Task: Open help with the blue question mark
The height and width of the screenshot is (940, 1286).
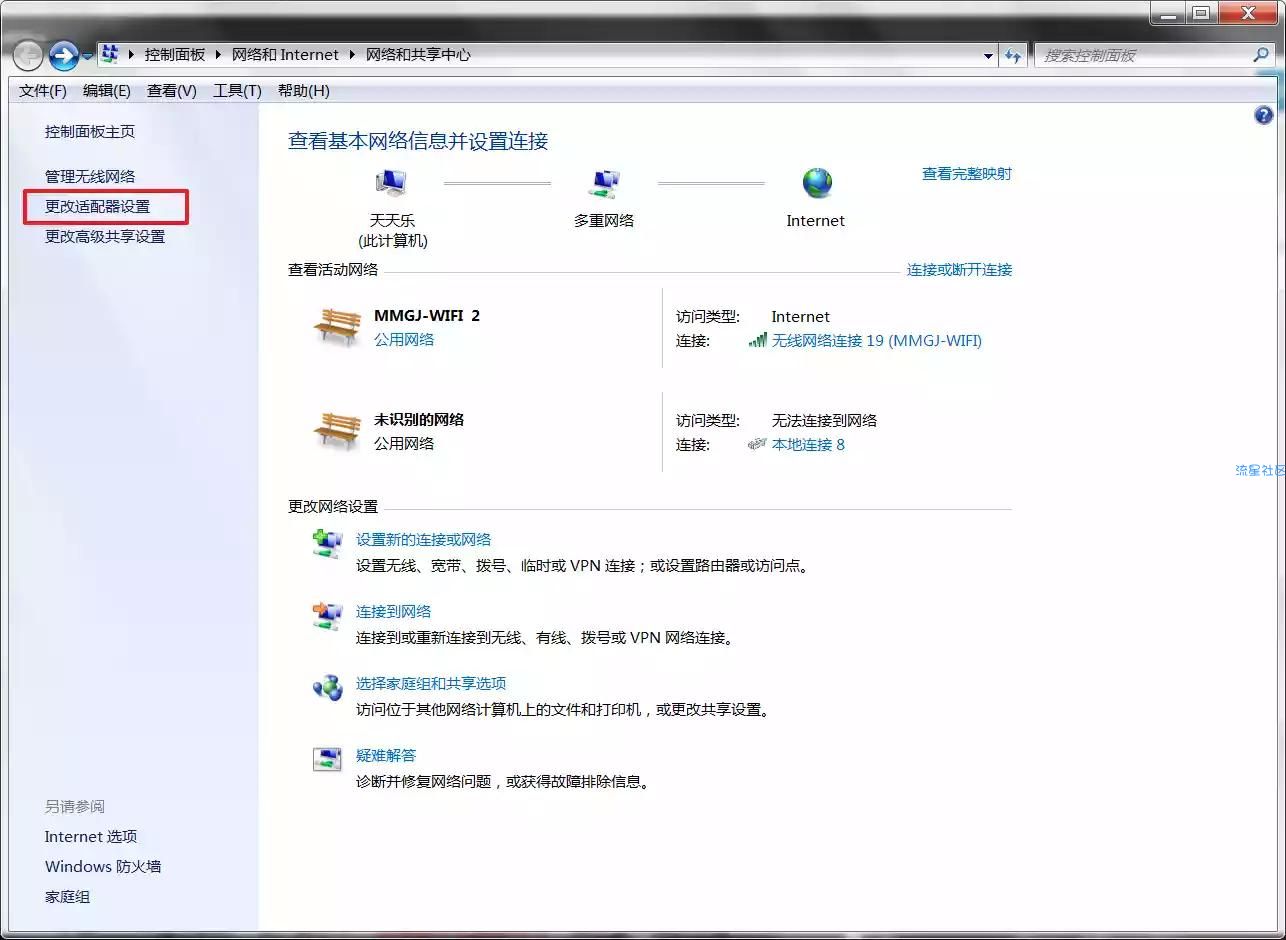Action: [x=1263, y=116]
